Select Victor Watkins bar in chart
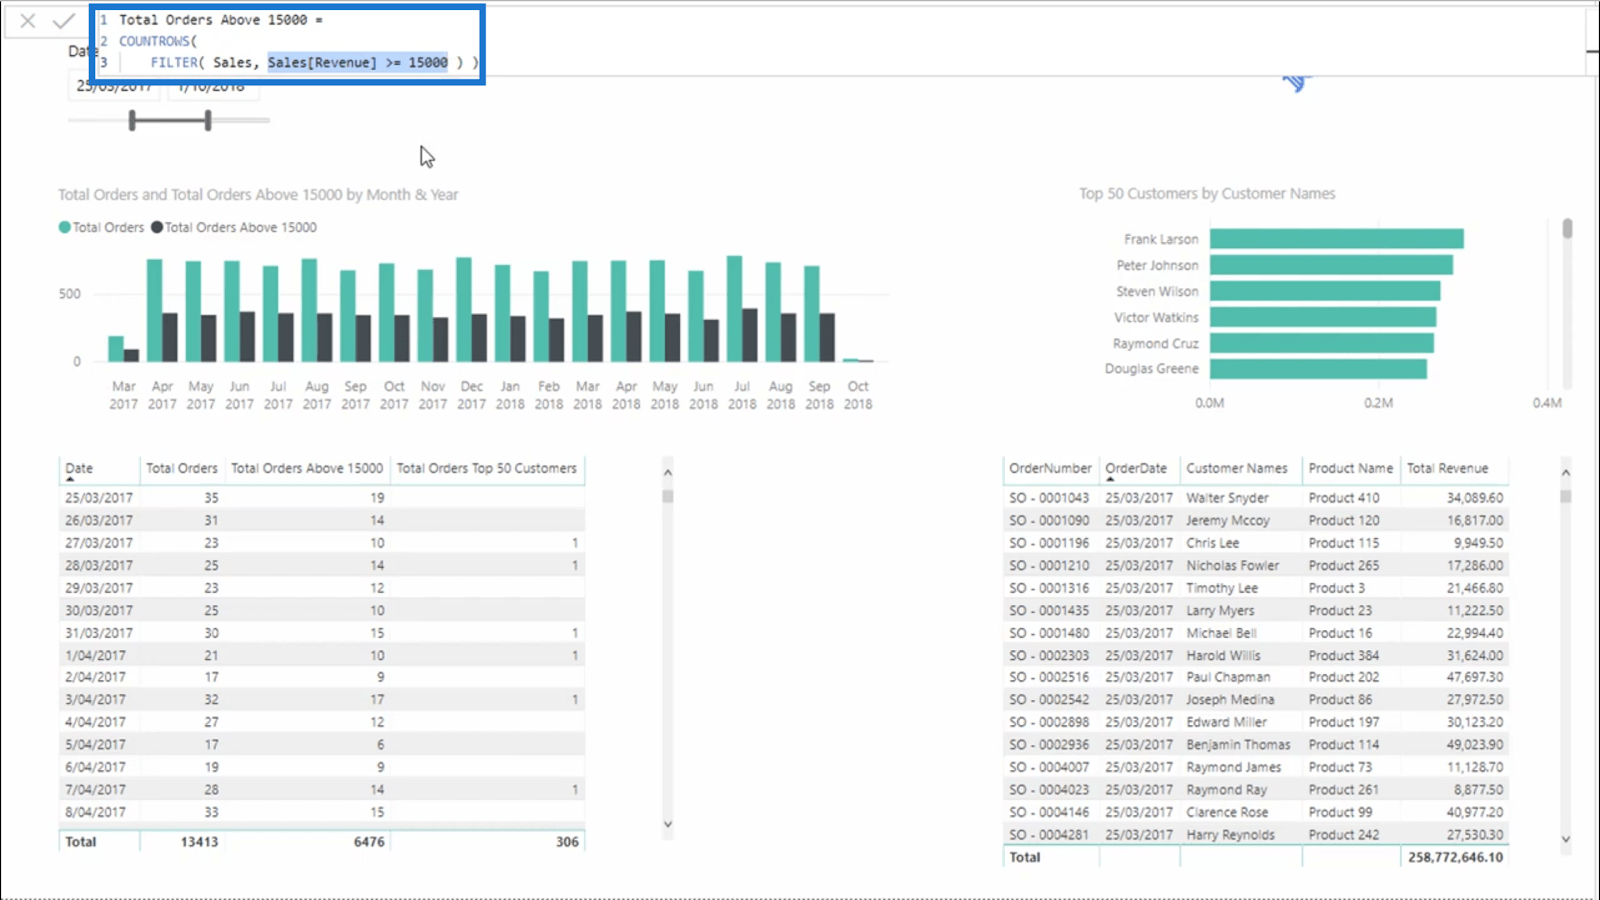The width and height of the screenshot is (1600, 900). [x=1323, y=317]
